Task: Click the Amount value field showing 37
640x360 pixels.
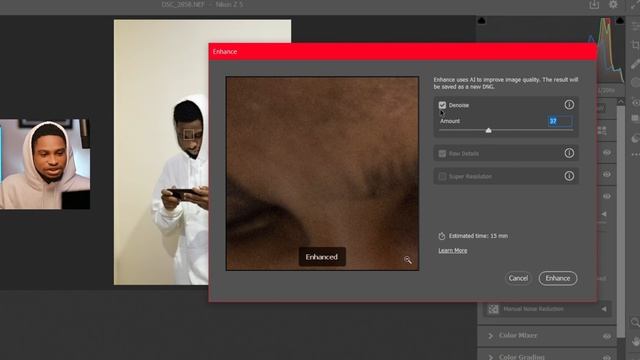Action: (x=560, y=121)
